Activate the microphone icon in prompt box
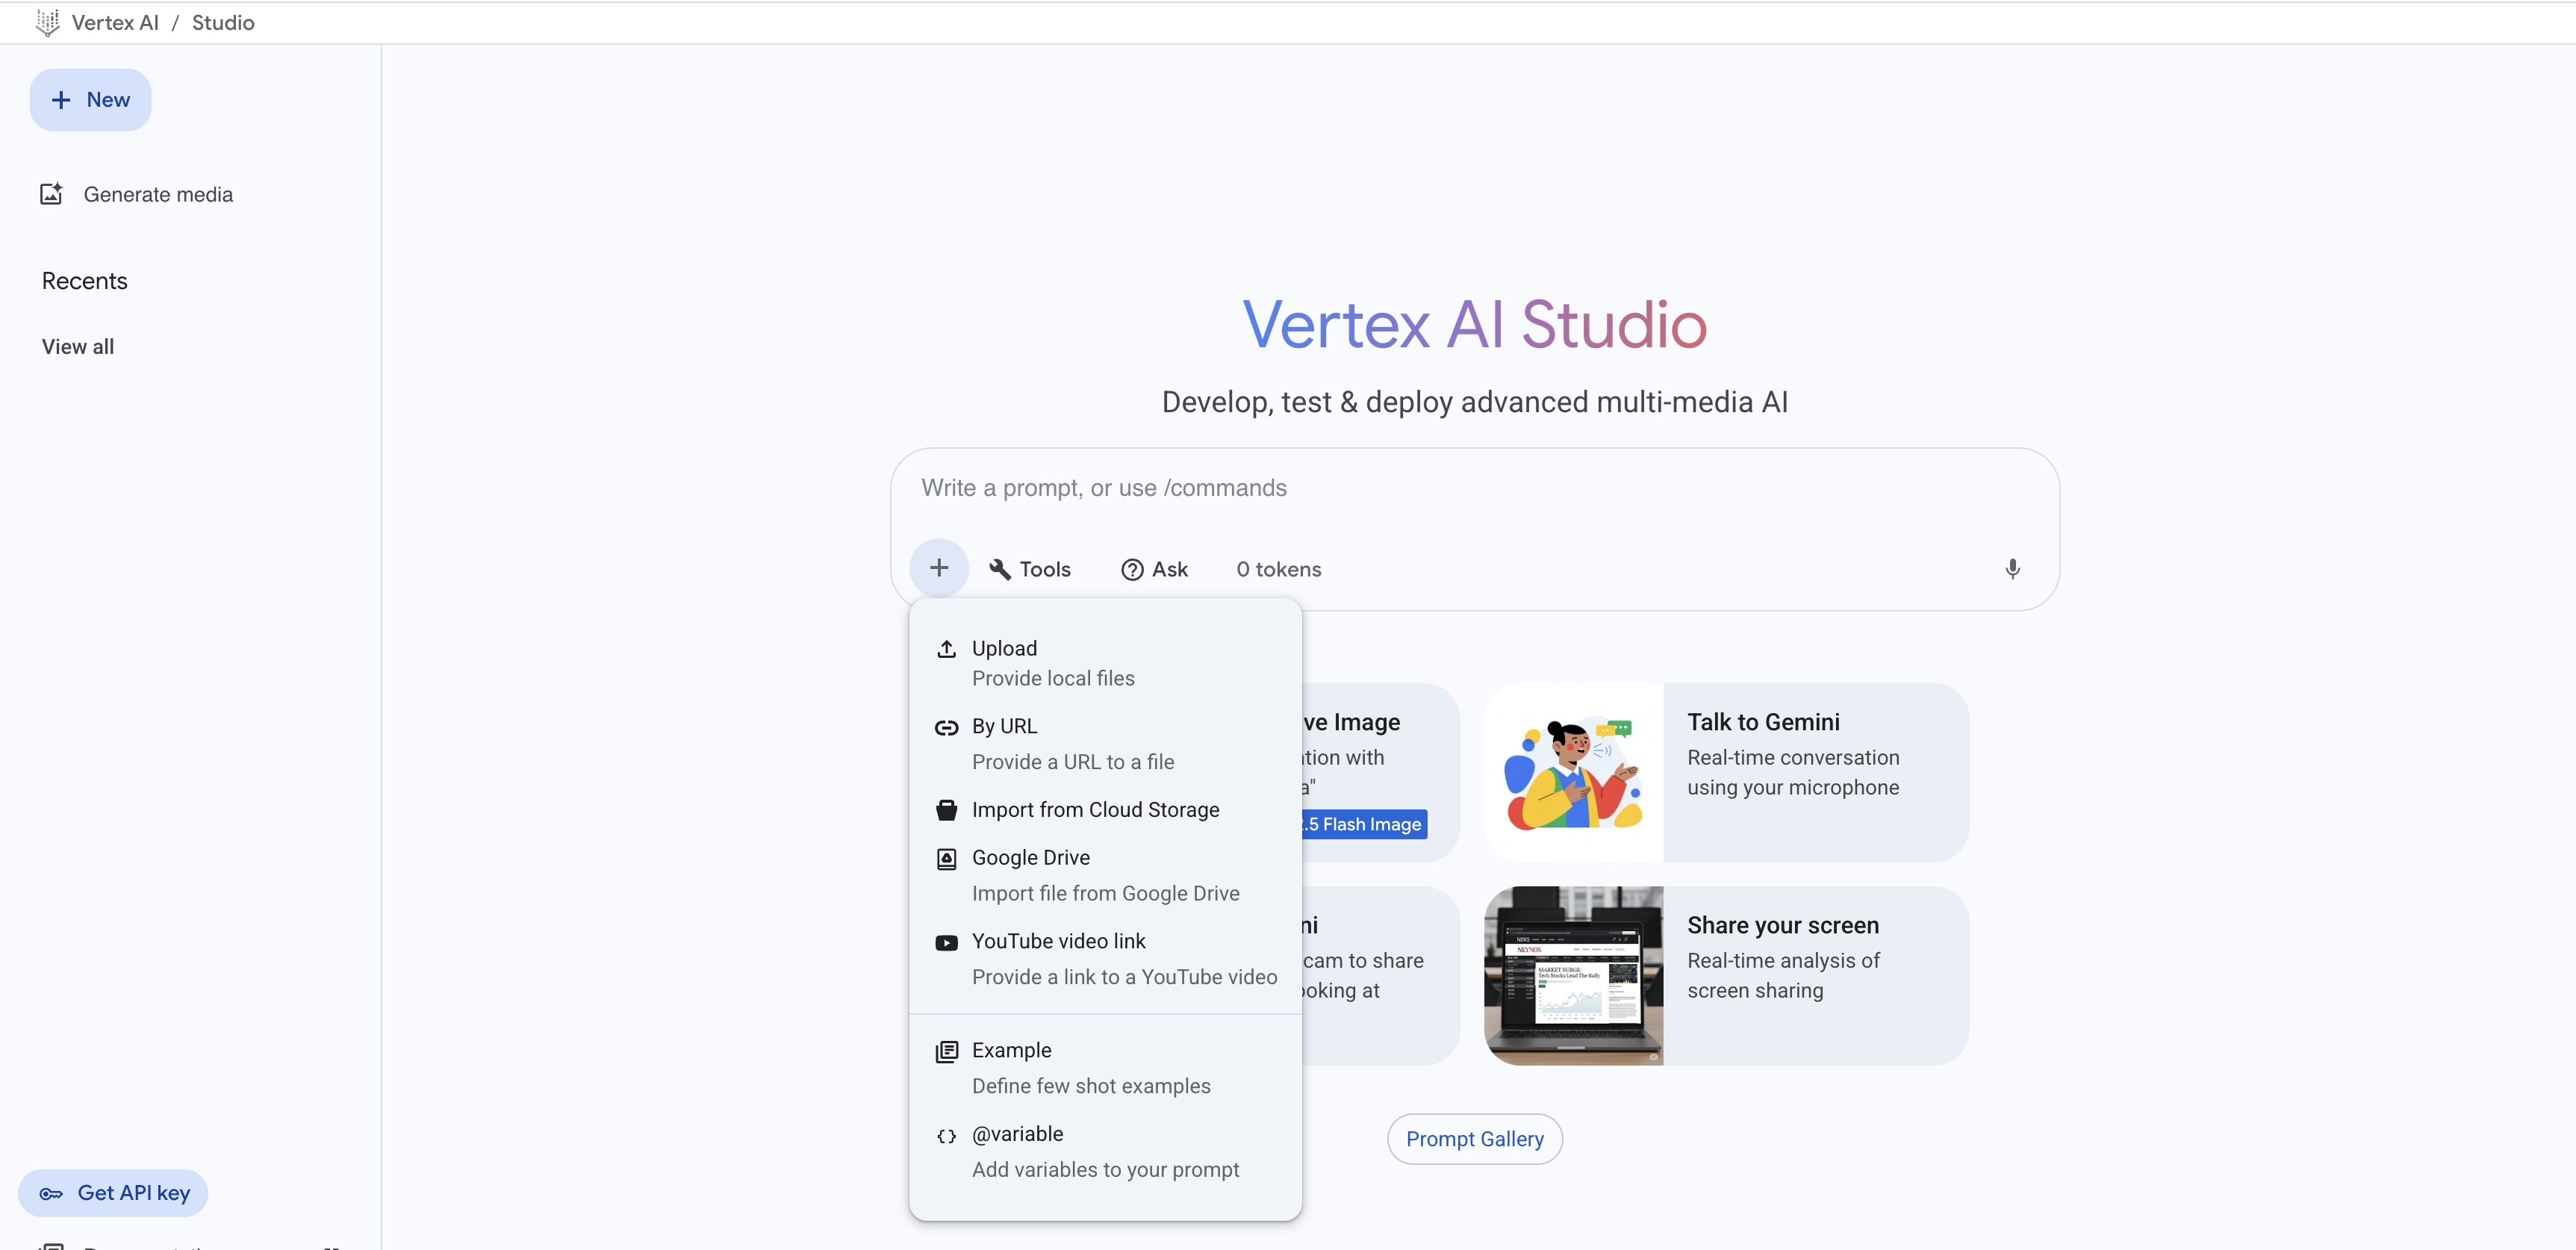Viewport: 2576px width, 1250px height. [x=2012, y=569]
